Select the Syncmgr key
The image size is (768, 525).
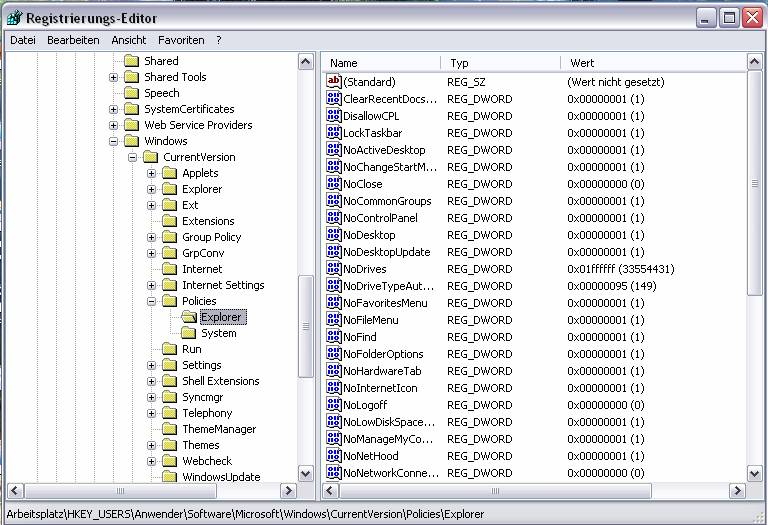click(203, 397)
